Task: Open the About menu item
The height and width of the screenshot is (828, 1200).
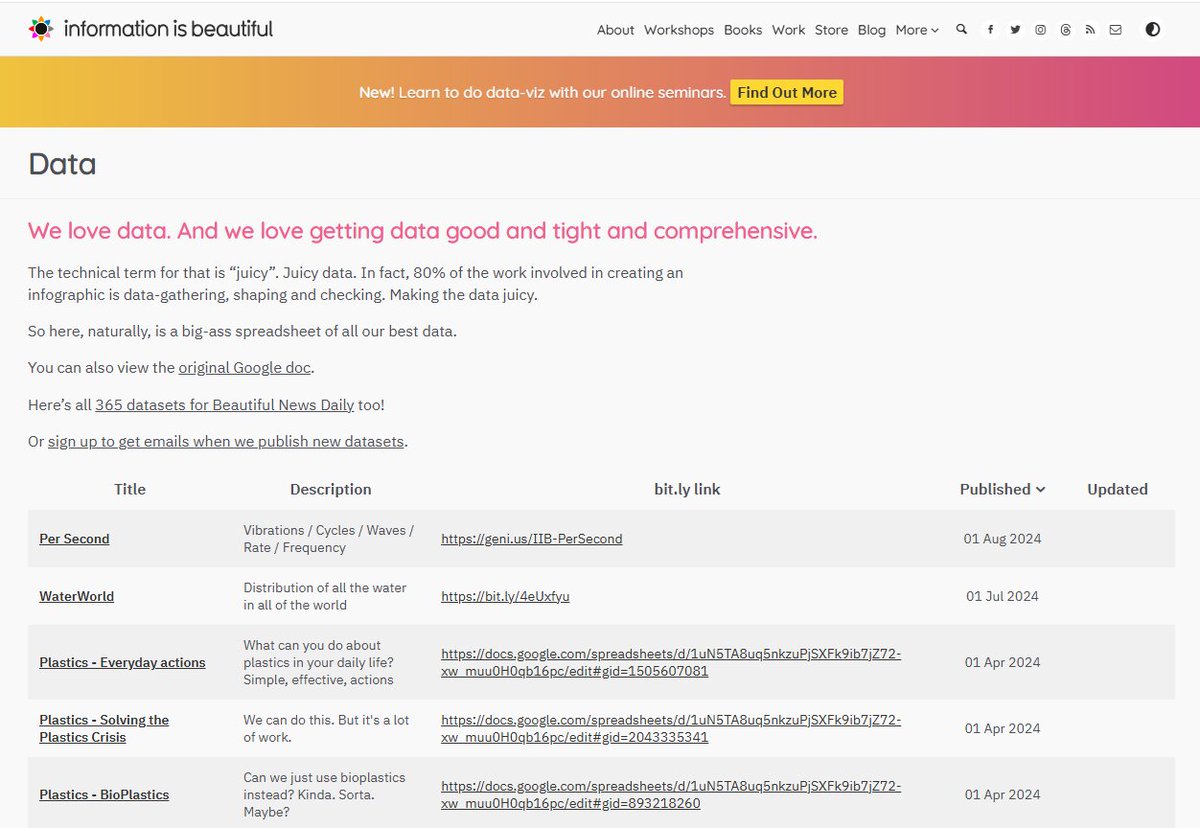Action: click(x=615, y=30)
